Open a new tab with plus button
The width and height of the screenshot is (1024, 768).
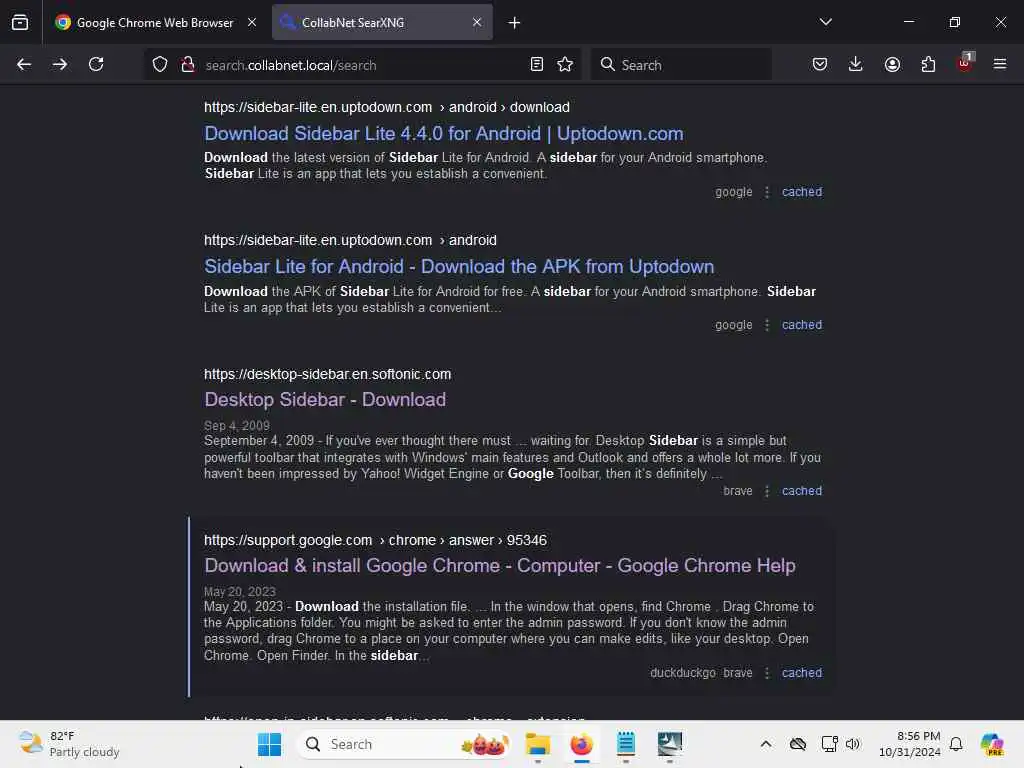[x=515, y=23]
